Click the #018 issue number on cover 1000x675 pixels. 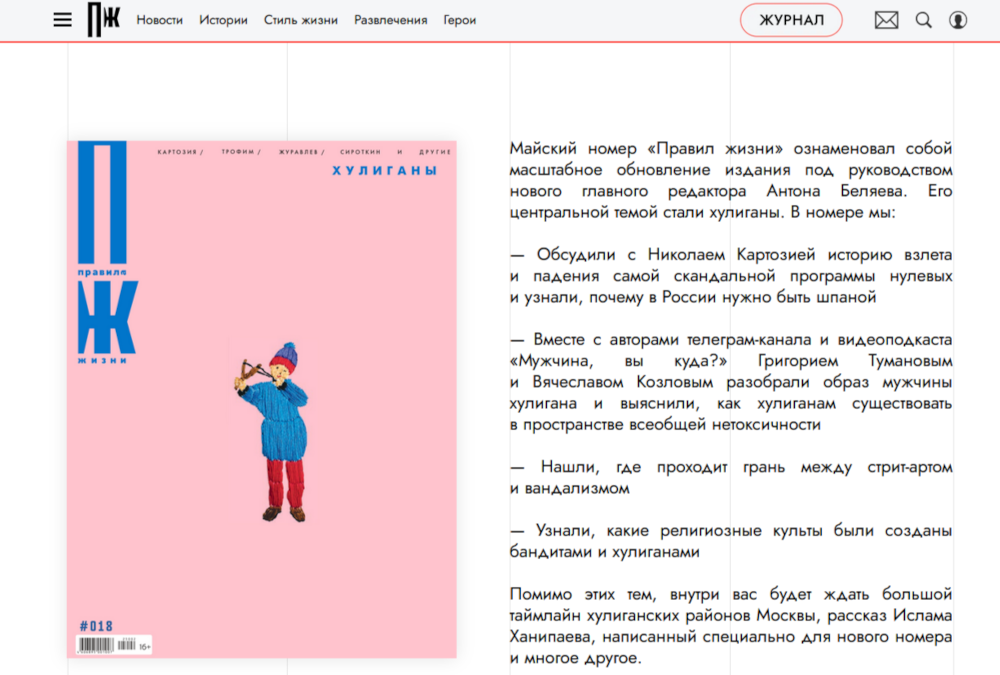point(96,626)
